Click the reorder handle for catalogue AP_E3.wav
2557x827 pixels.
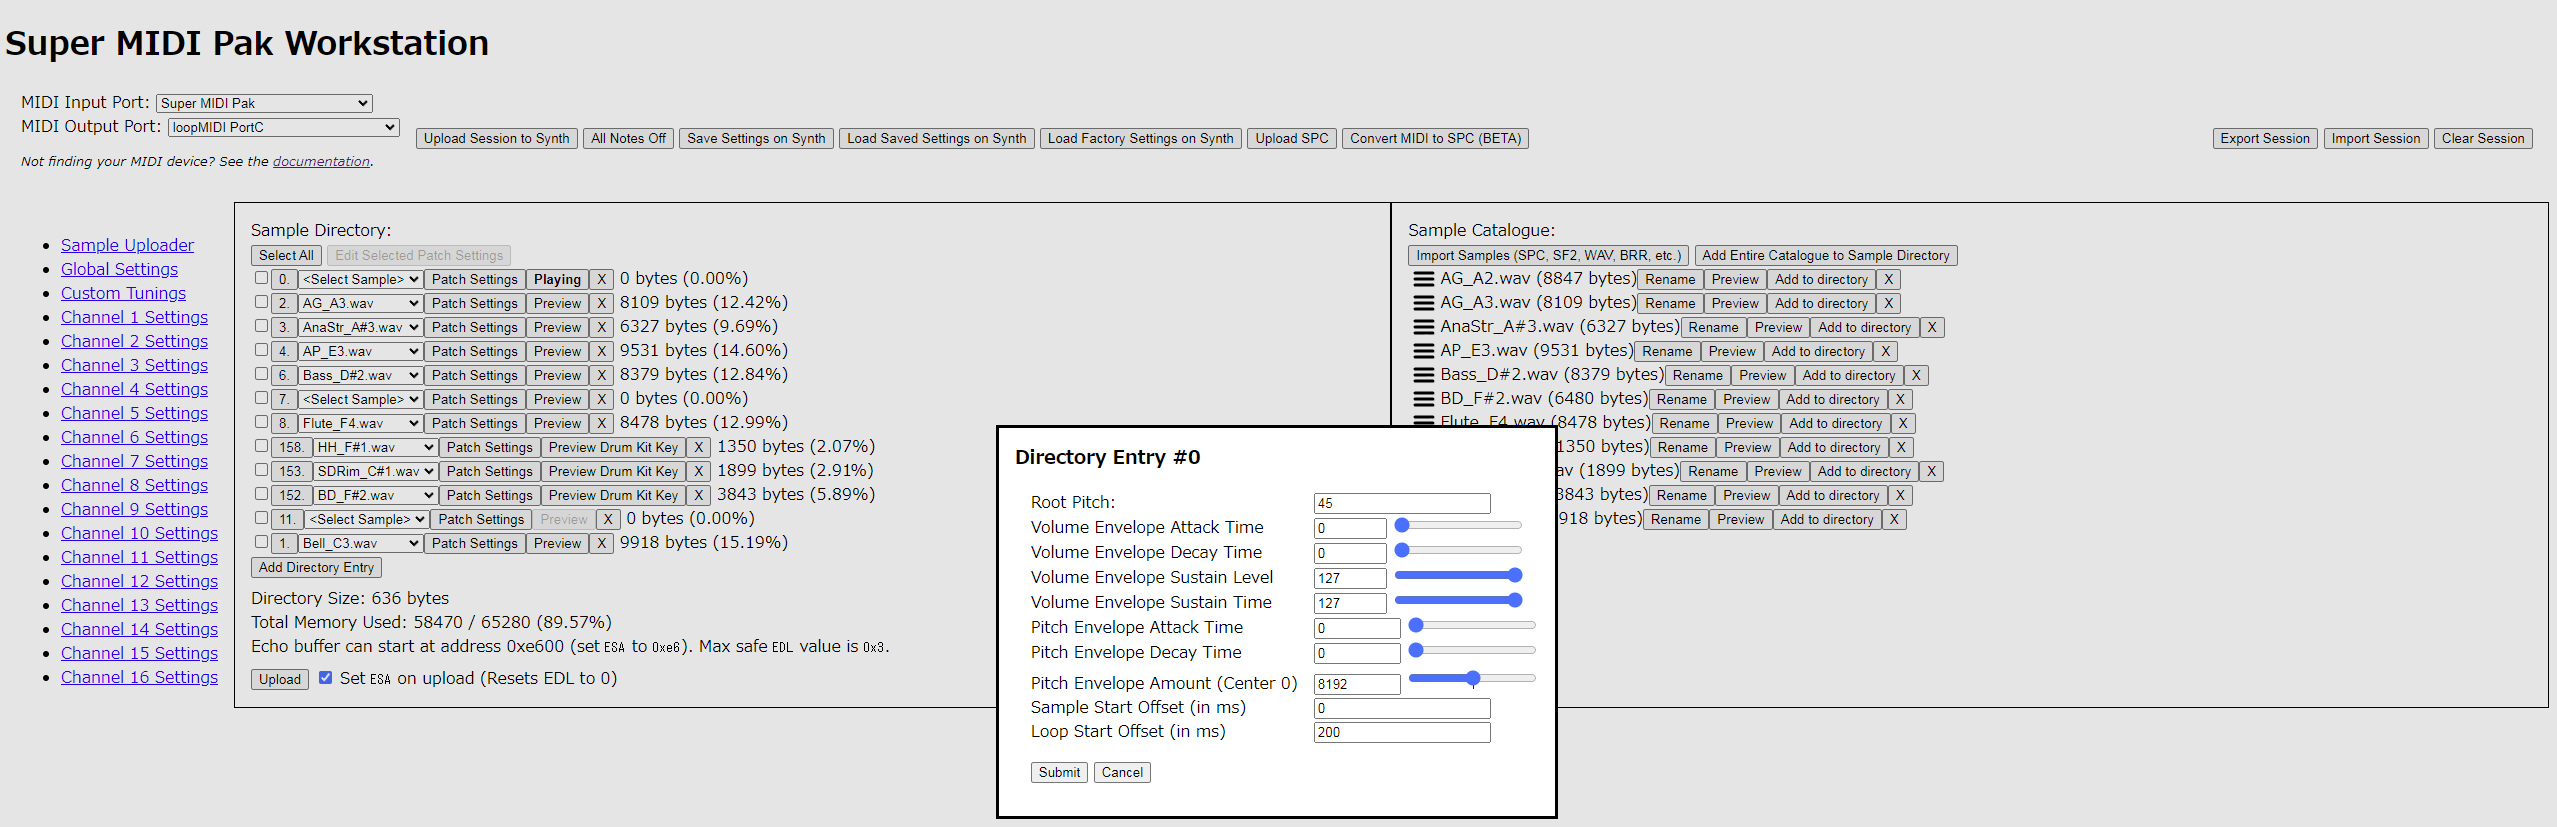click(1423, 351)
